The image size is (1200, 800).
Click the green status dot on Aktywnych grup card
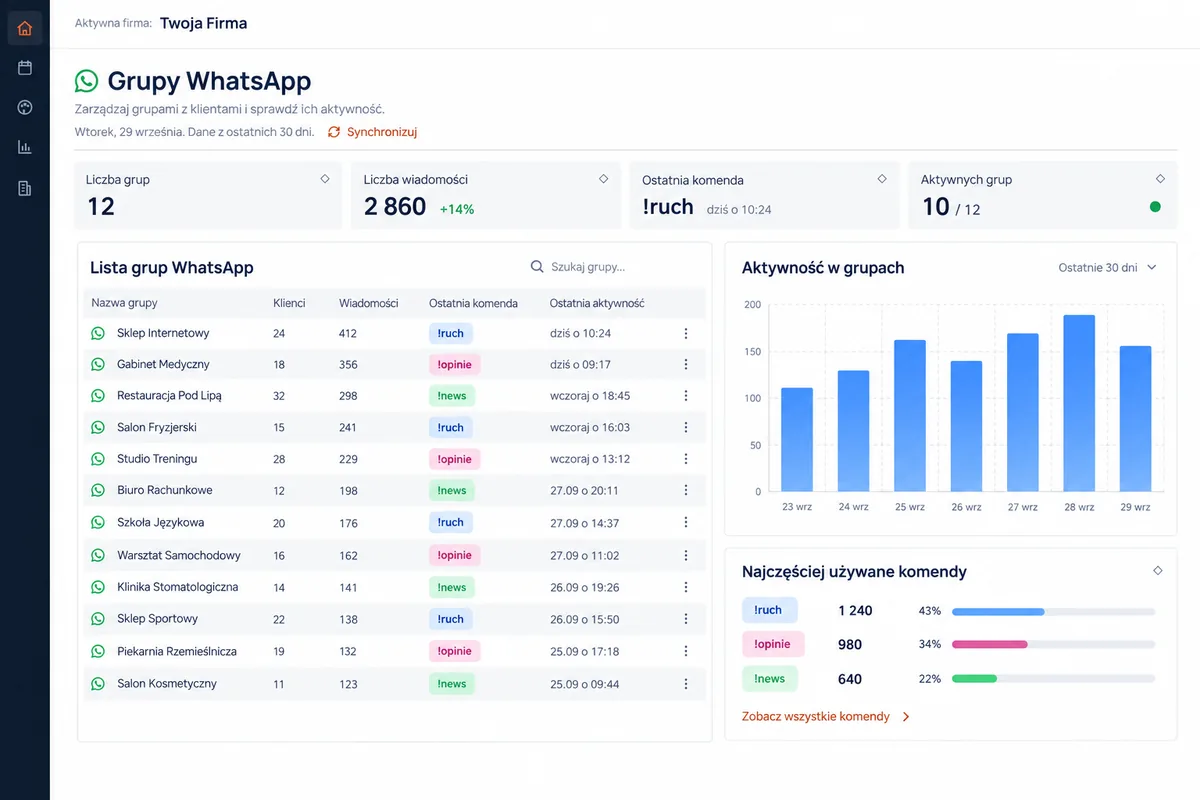1155,207
